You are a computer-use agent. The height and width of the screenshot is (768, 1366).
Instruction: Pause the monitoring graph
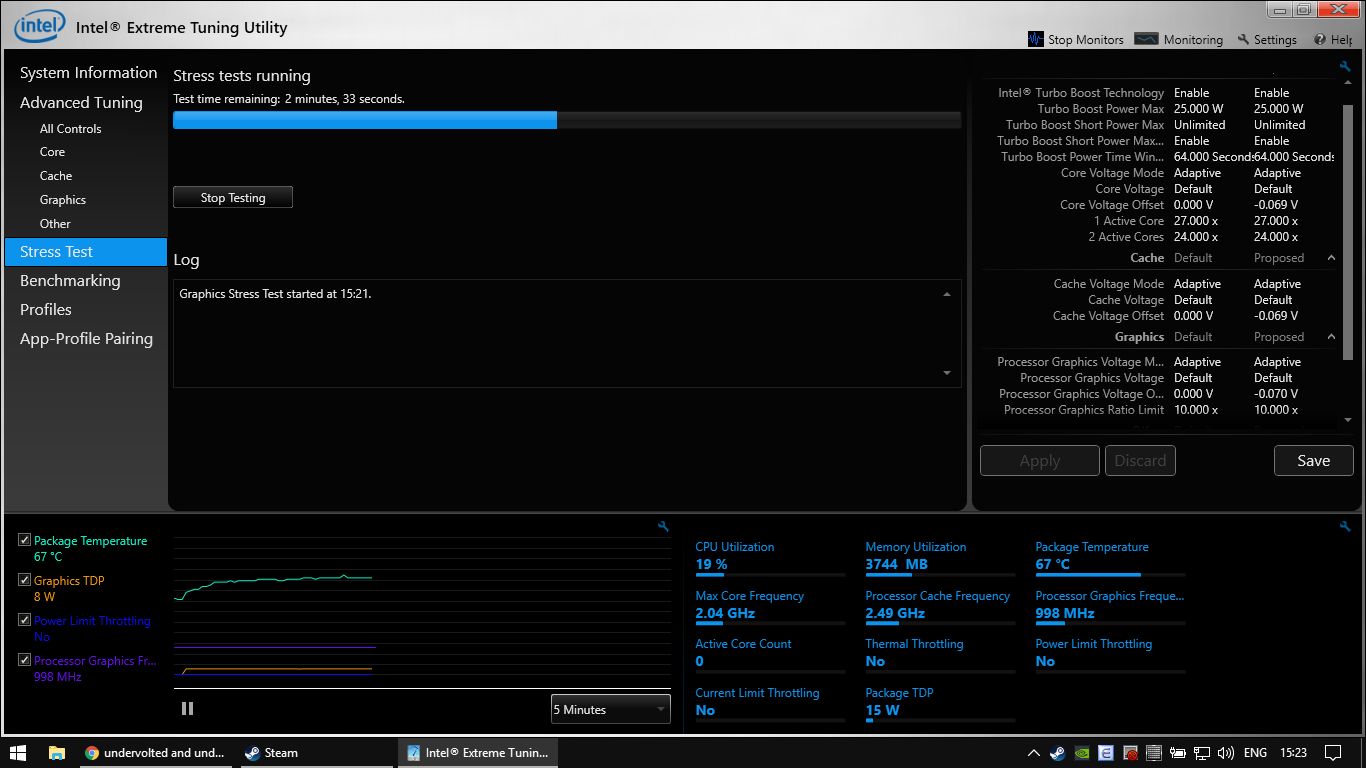(x=187, y=708)
